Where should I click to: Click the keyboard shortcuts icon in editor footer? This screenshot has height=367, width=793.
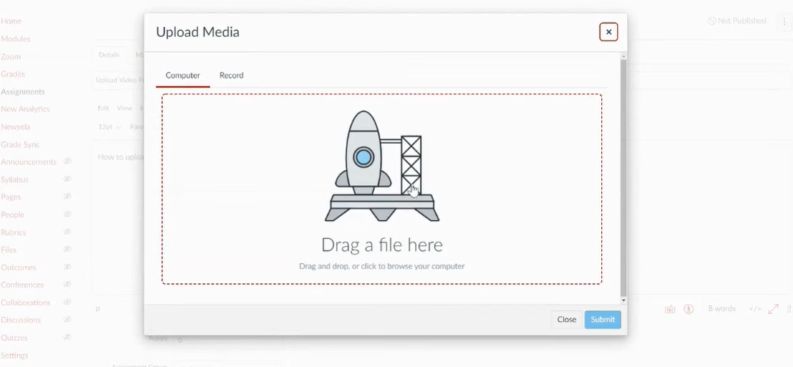click(x=670, y=309)
